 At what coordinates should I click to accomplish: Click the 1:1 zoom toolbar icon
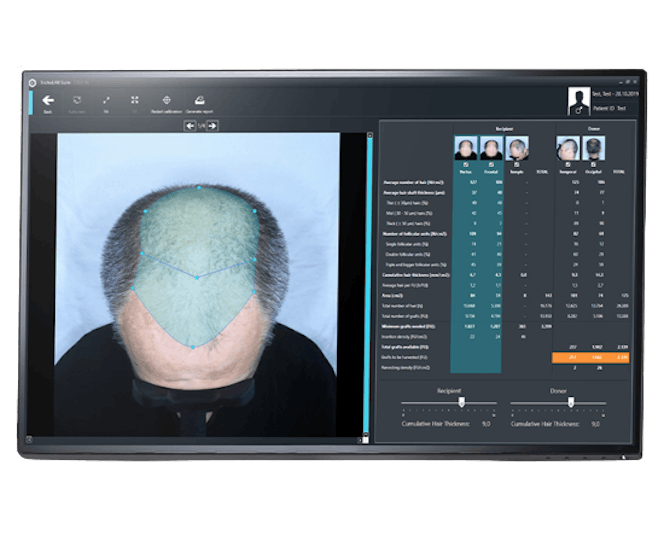[x=135, y=101]
